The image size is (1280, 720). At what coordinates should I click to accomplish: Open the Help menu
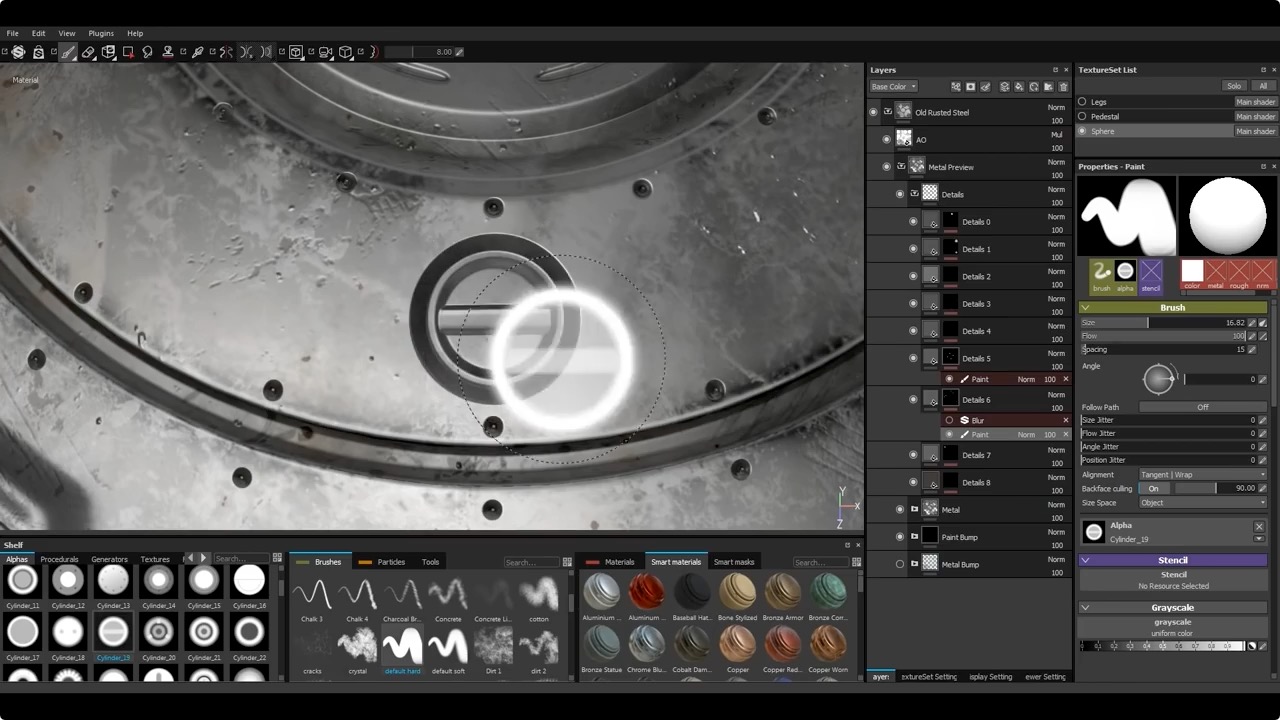pos(135,33)
